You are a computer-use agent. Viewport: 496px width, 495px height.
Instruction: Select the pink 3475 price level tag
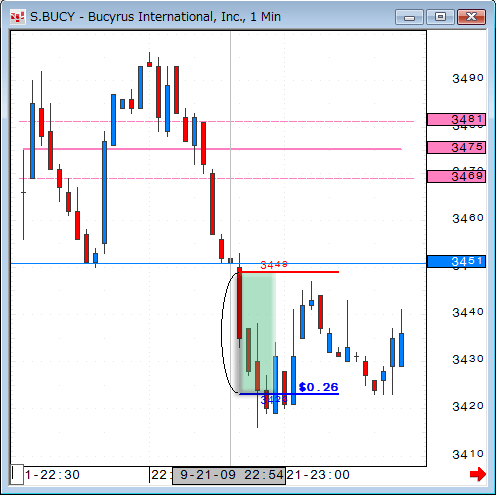pos(456,147)
